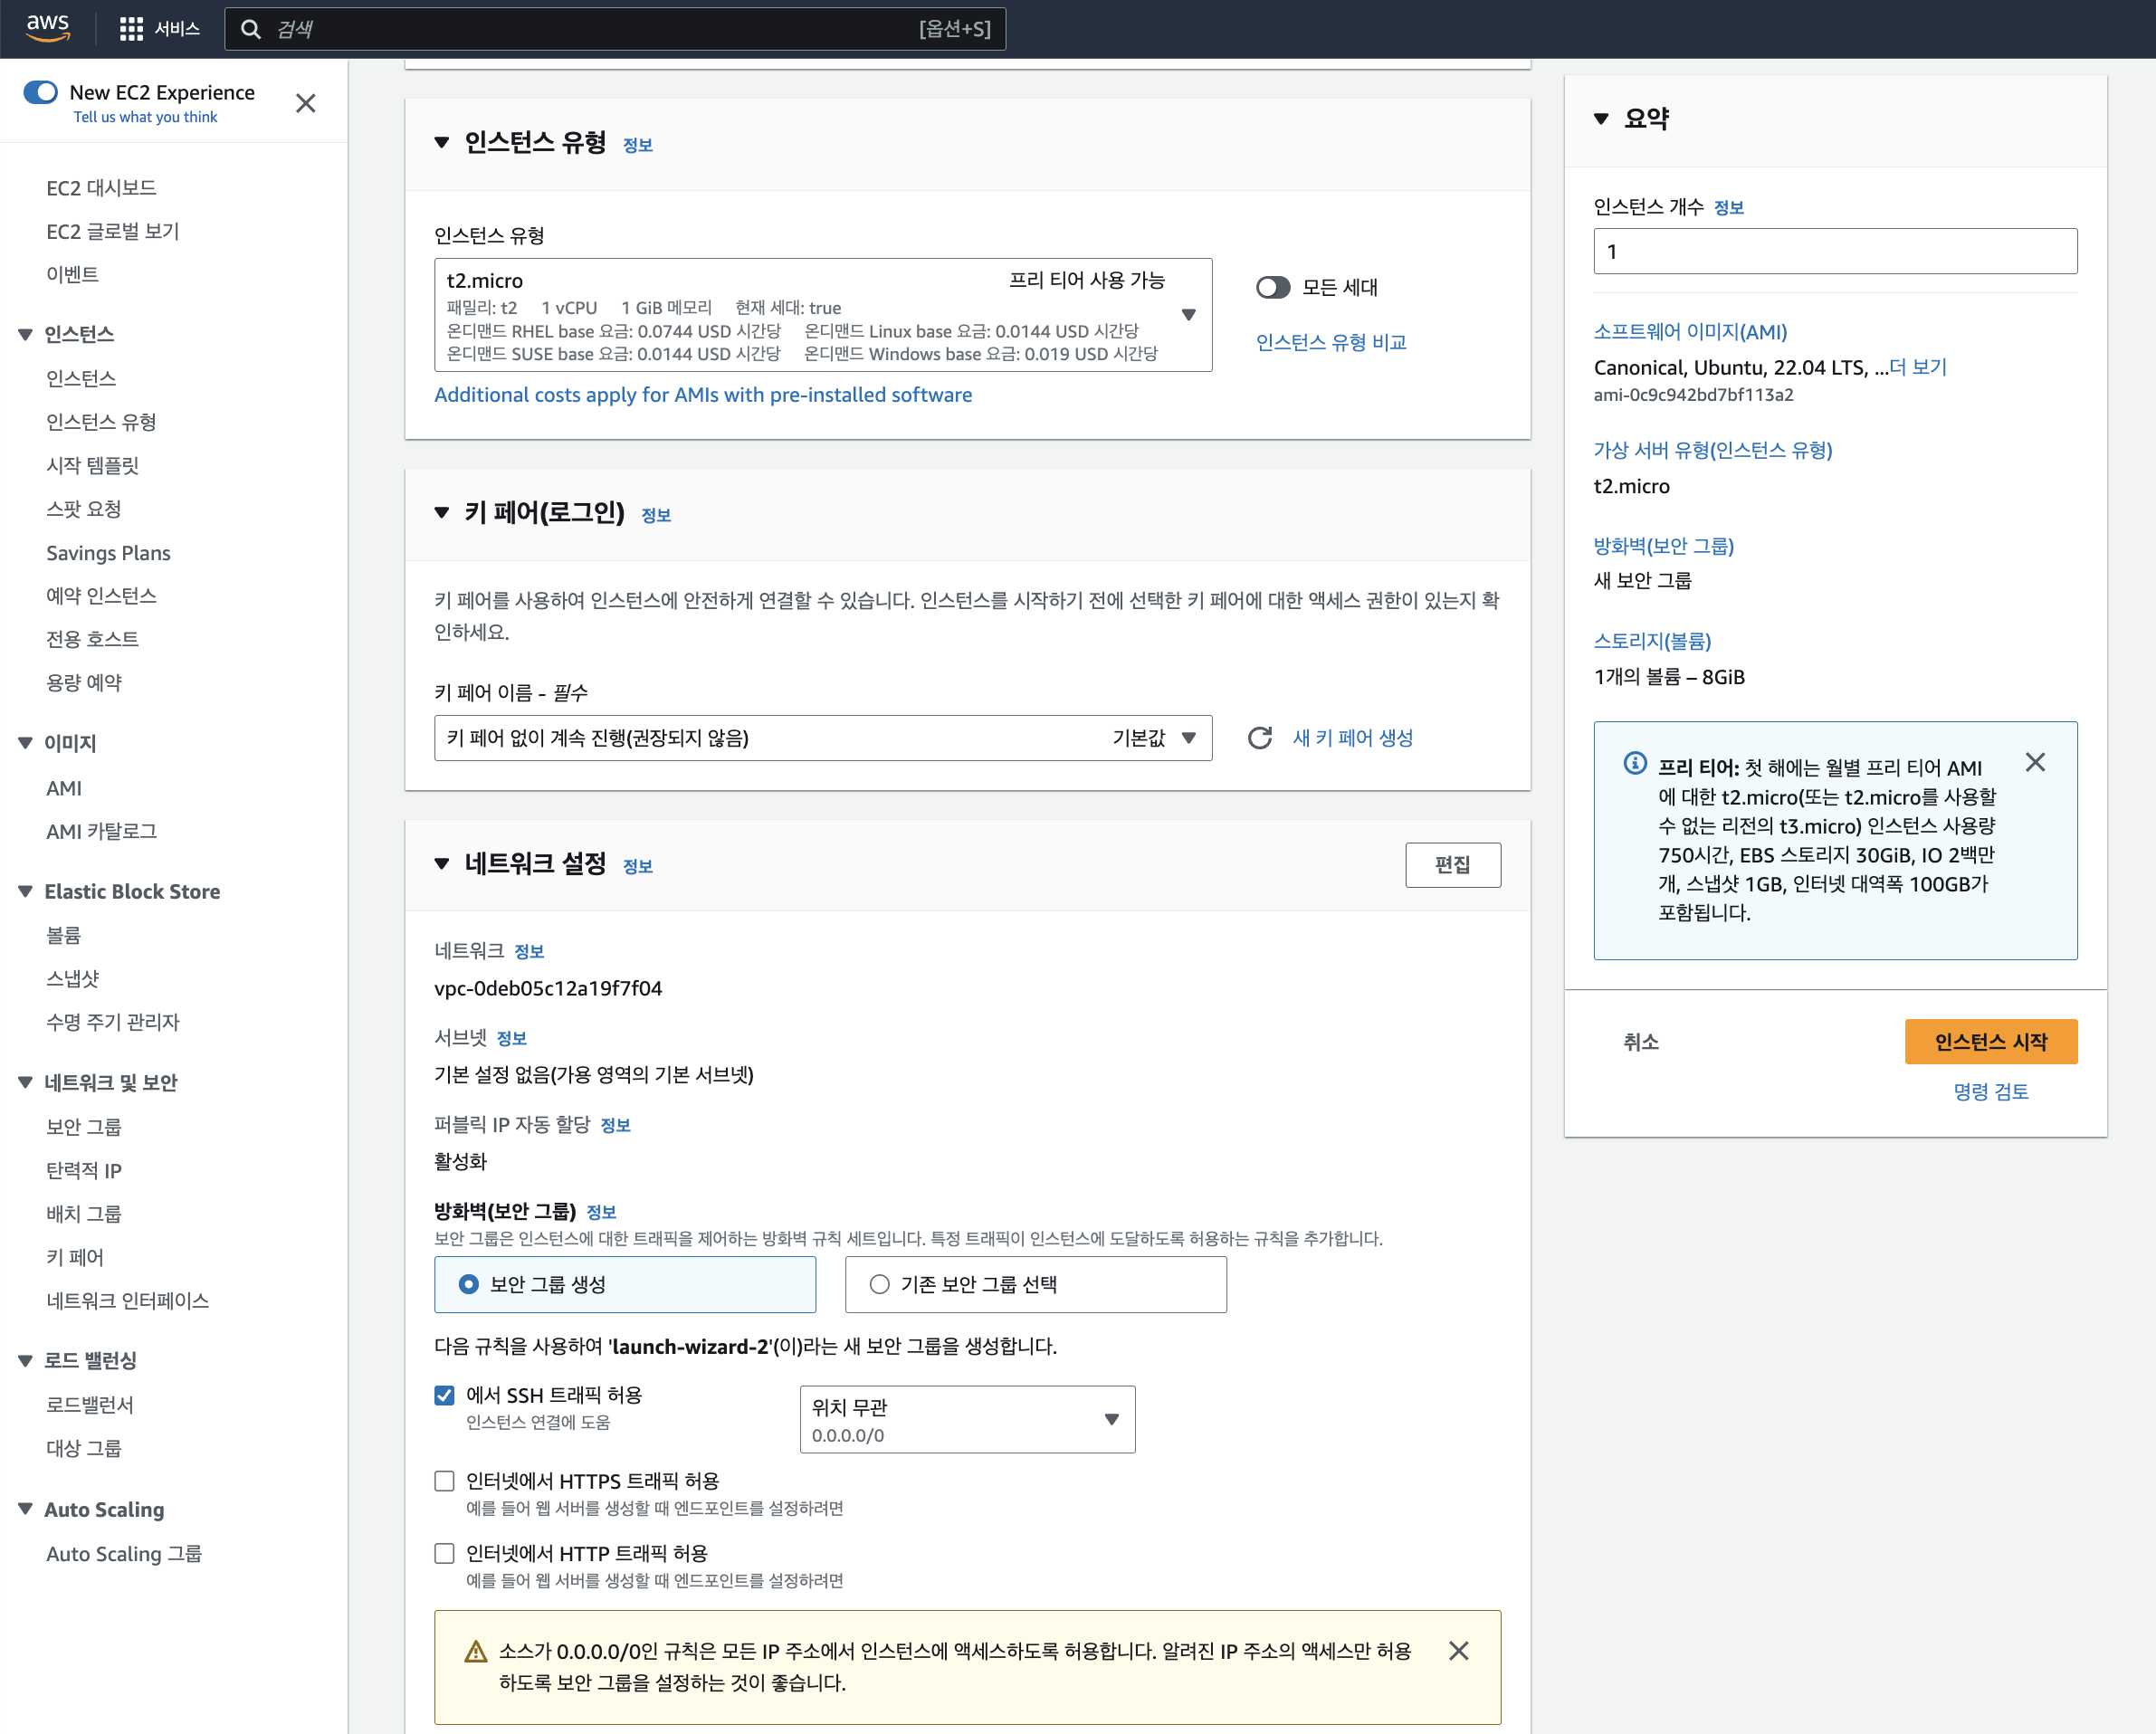
Task: Dismiss the free tier info box
Action: click(2034, 762)
